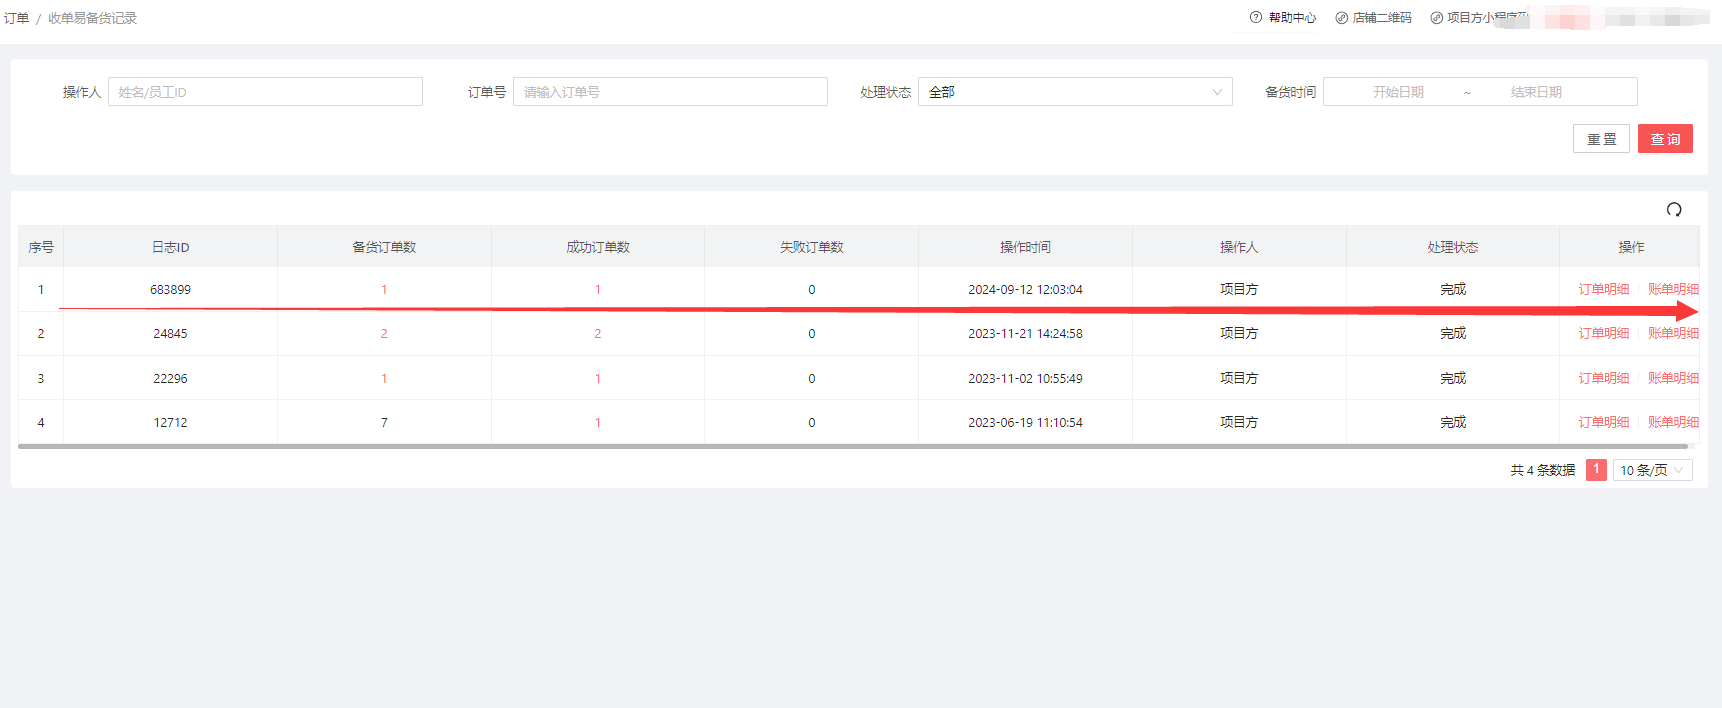Pick the 结束日期 end date

tap(1536, 92)
